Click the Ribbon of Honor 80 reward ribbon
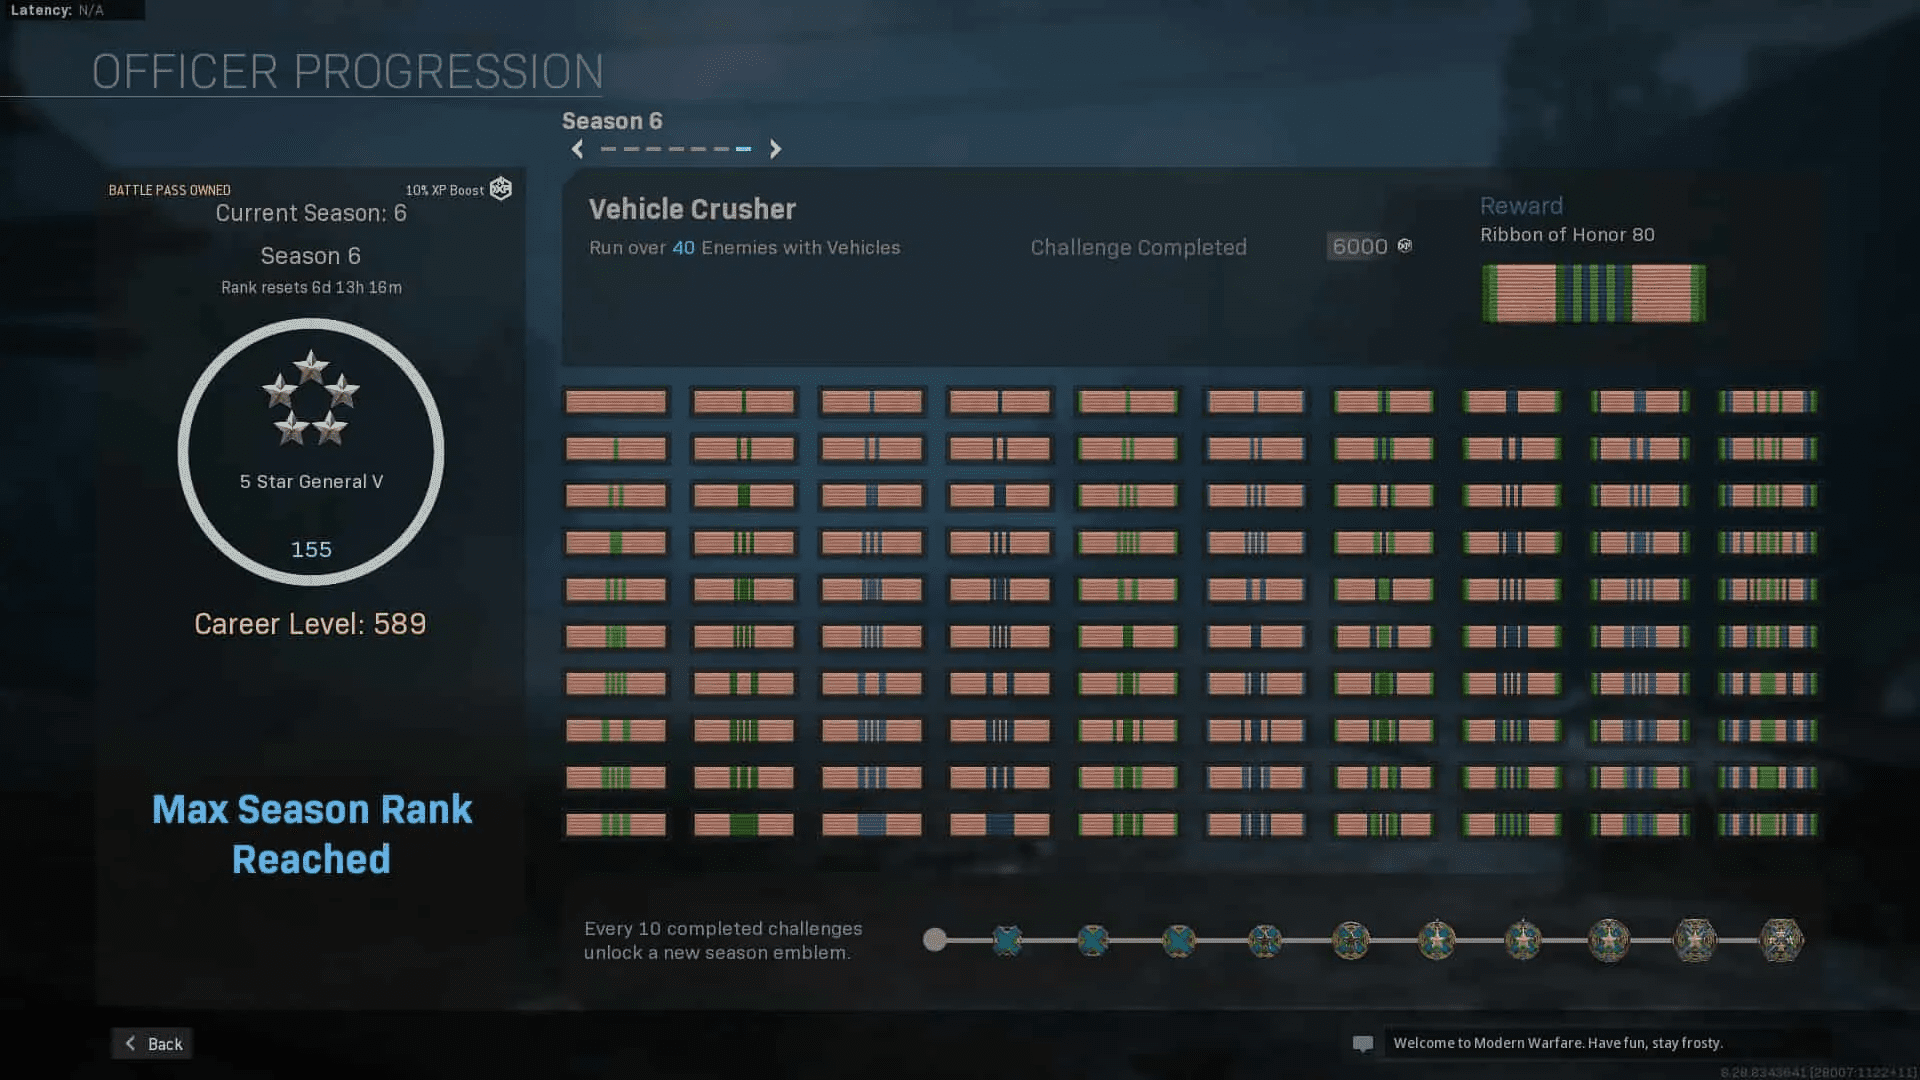This screenshot has height=1080, width=1920. [1594, 294]
